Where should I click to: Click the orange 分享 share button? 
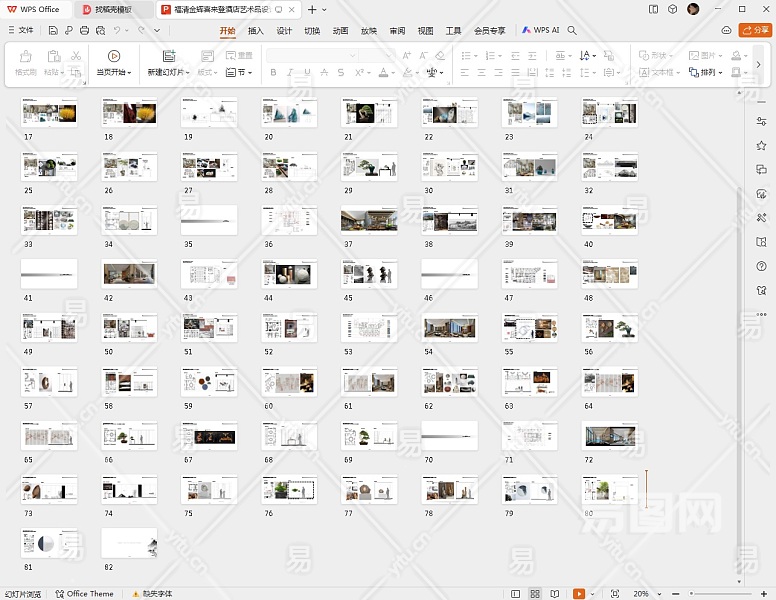[755, 31]
